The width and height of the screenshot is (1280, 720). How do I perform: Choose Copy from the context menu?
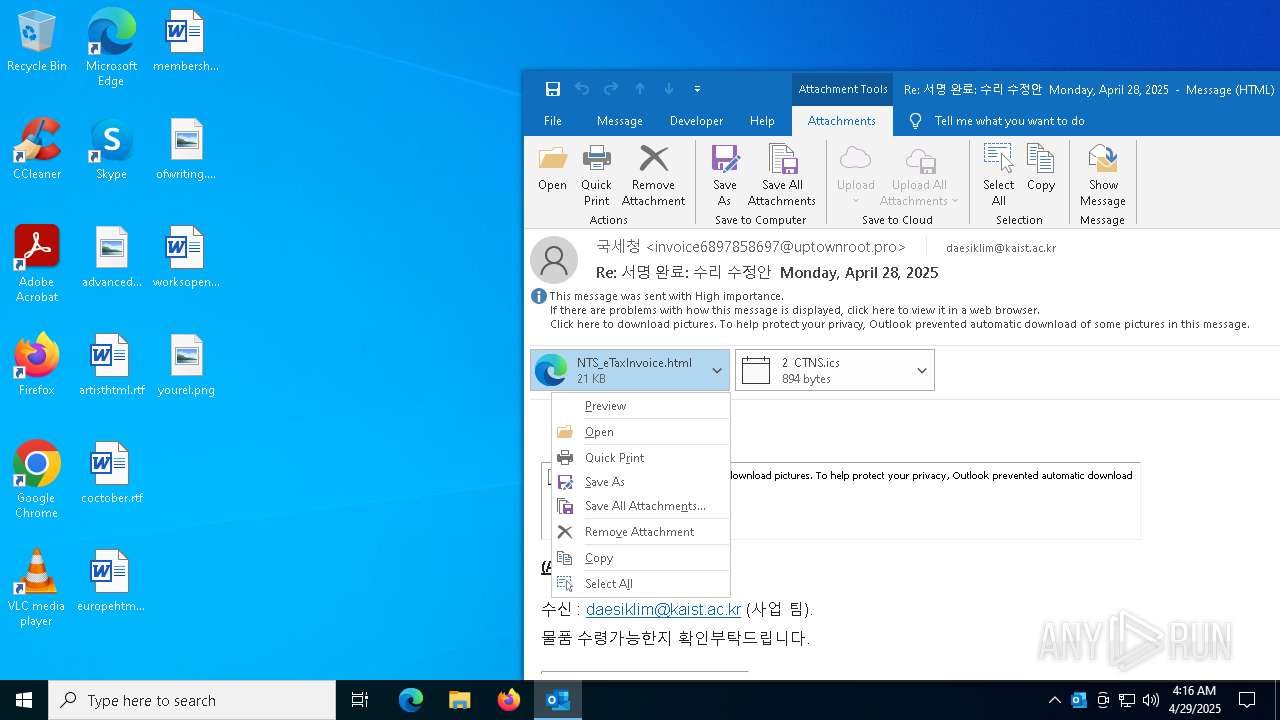pyautogui.click(x=641, y=558)
